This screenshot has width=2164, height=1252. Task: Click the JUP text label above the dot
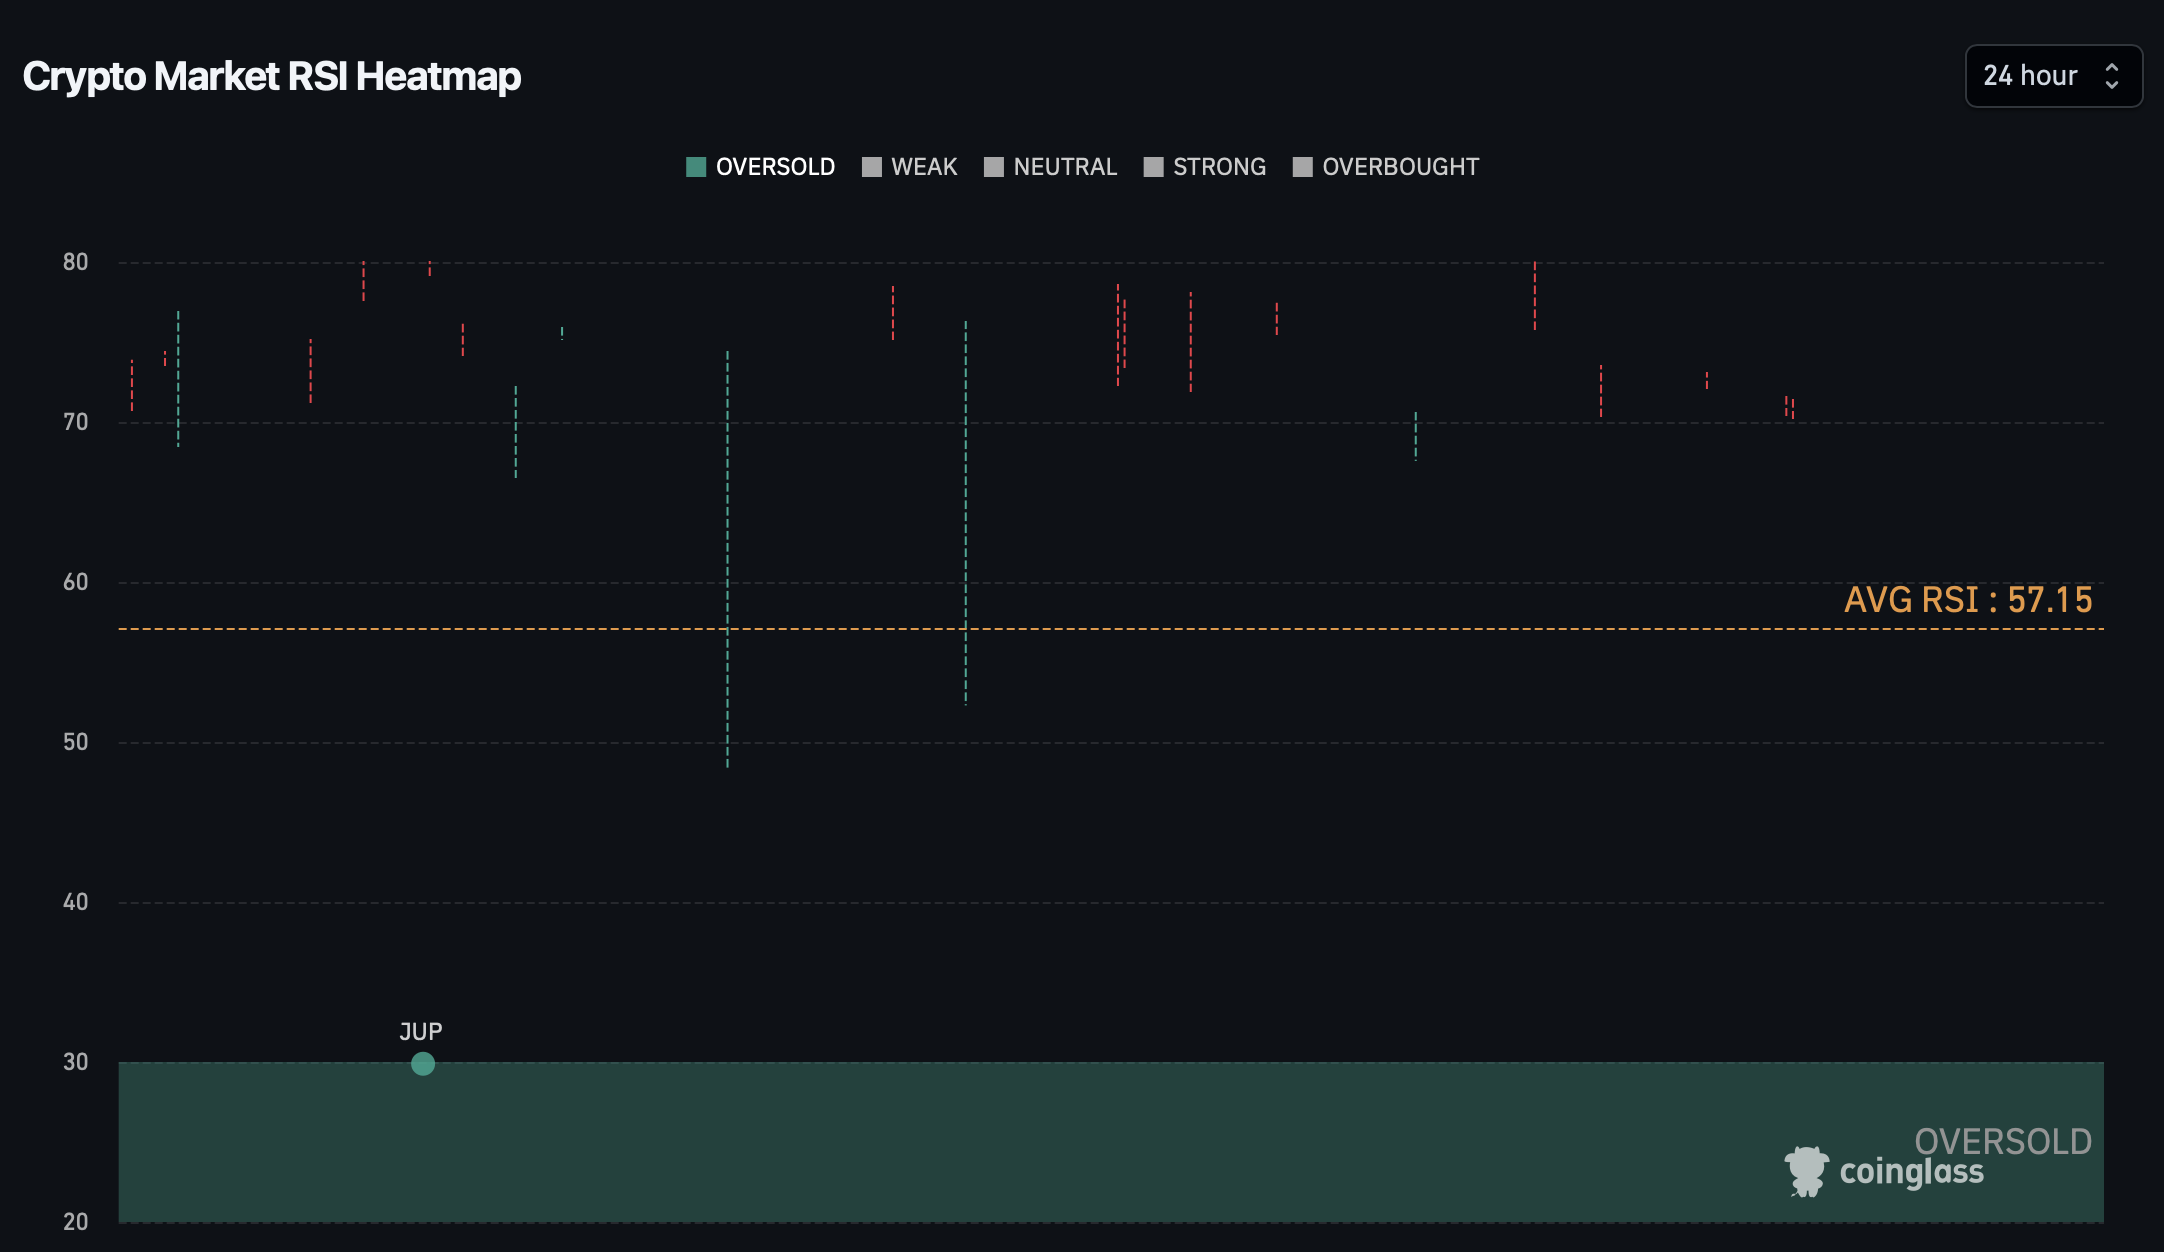[420, 1031]
